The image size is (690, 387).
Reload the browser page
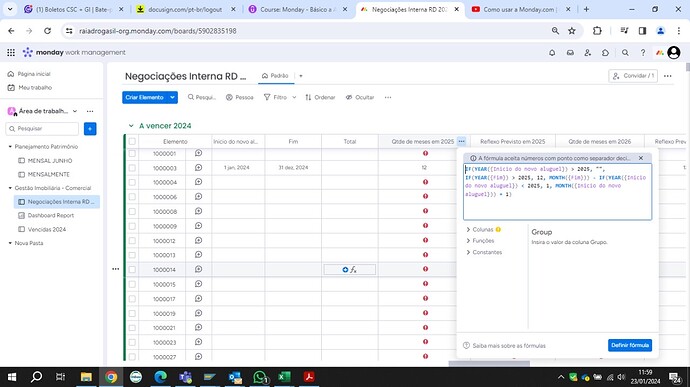[x=48, y=31]
